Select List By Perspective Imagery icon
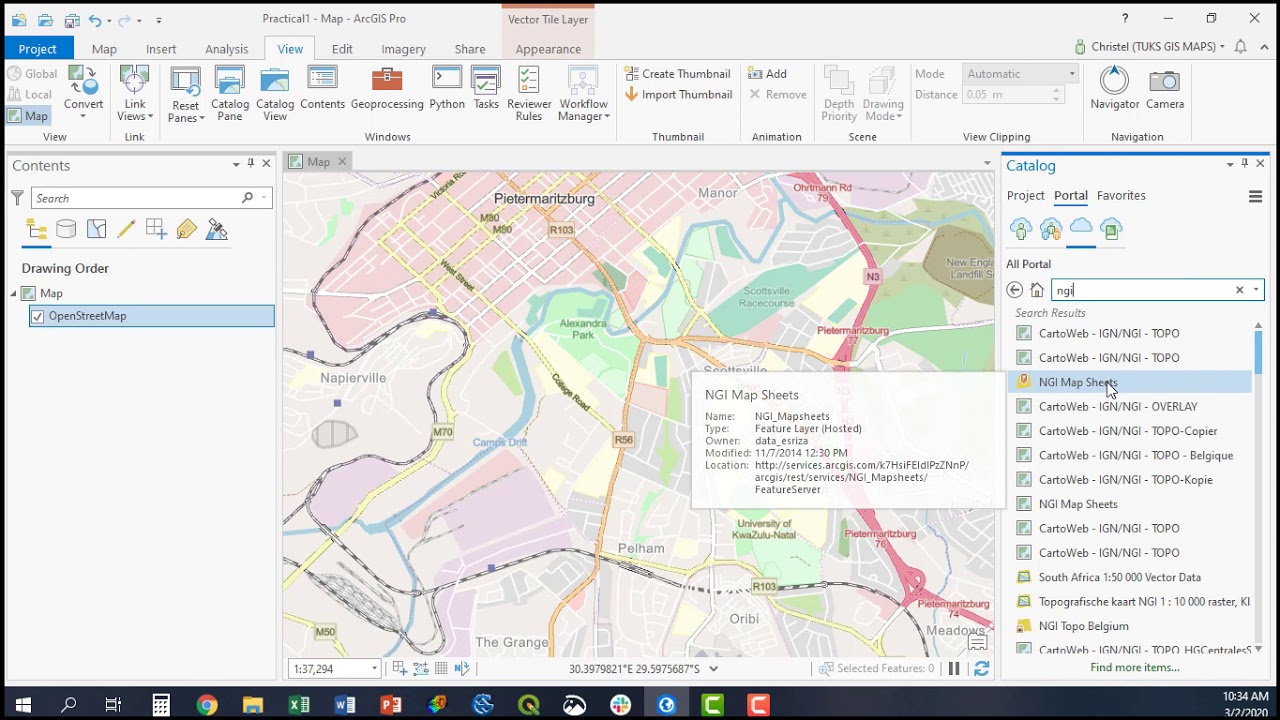Image resolution: width=1280 pixels, height=720 pixels. click(216, 230)
